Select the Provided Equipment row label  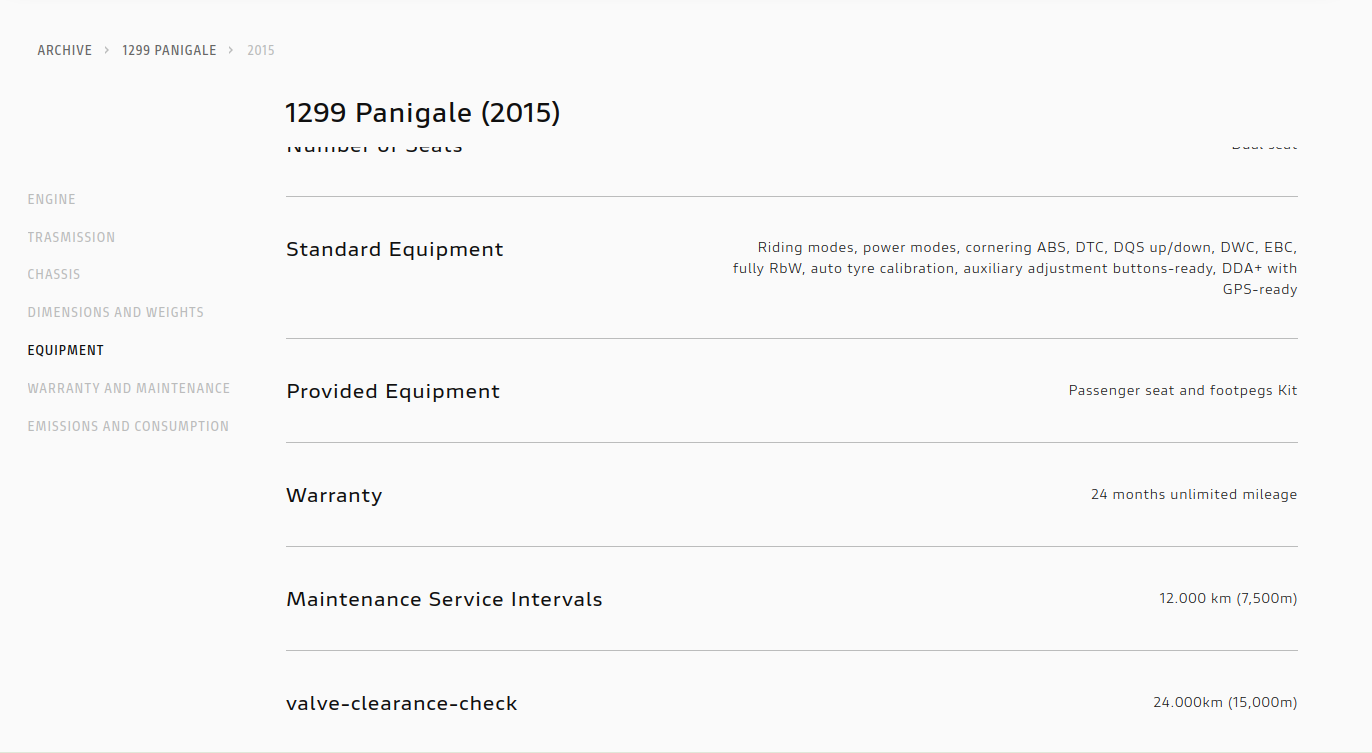392,391
